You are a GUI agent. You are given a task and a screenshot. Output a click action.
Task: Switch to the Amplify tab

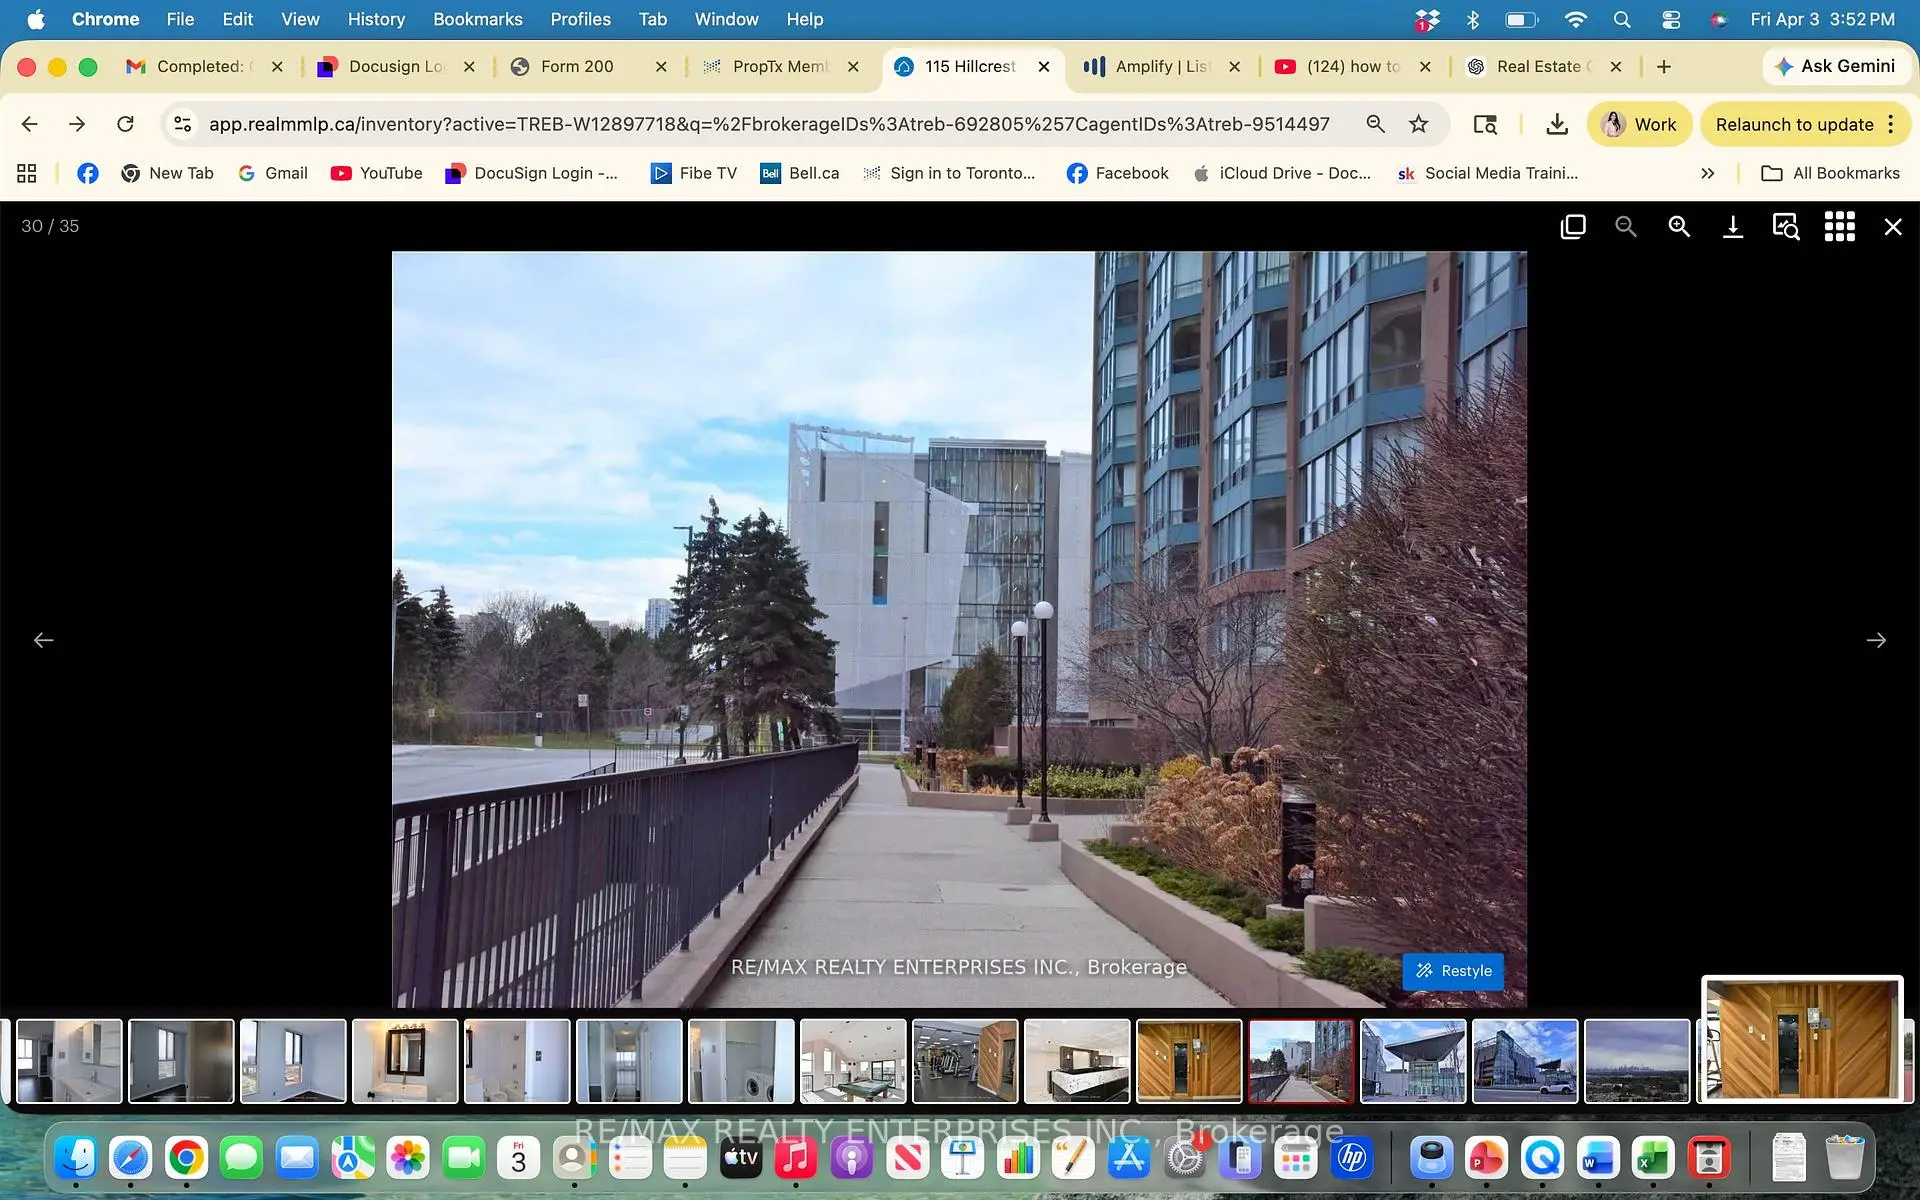[x=1160, y=66]
